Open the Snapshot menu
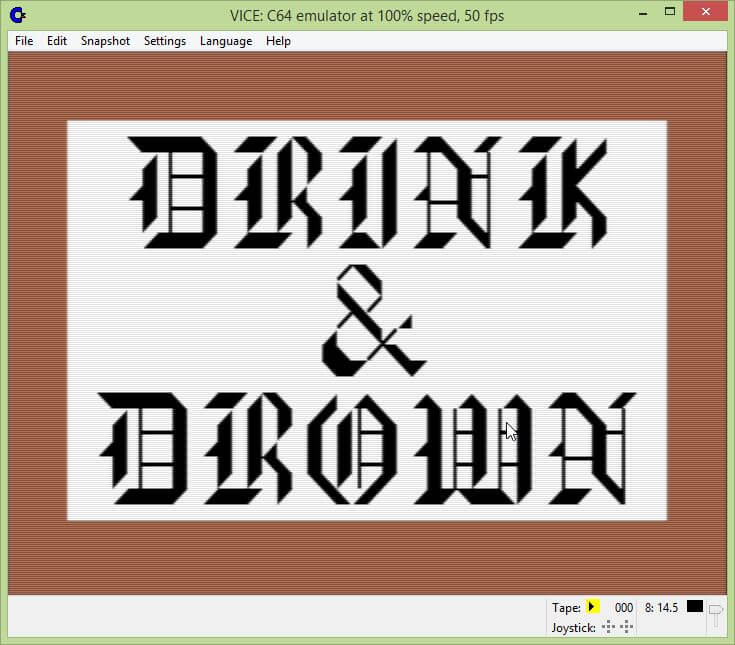 tap(105, 41)
